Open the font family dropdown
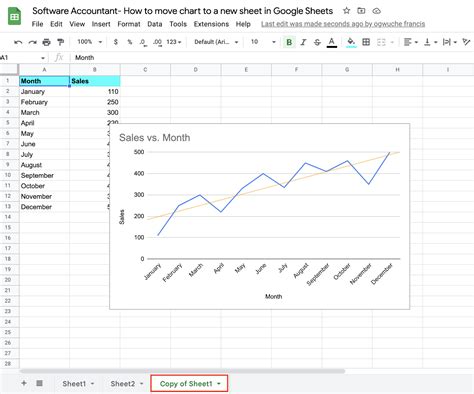Screen dimensions: 474x394 216,42
